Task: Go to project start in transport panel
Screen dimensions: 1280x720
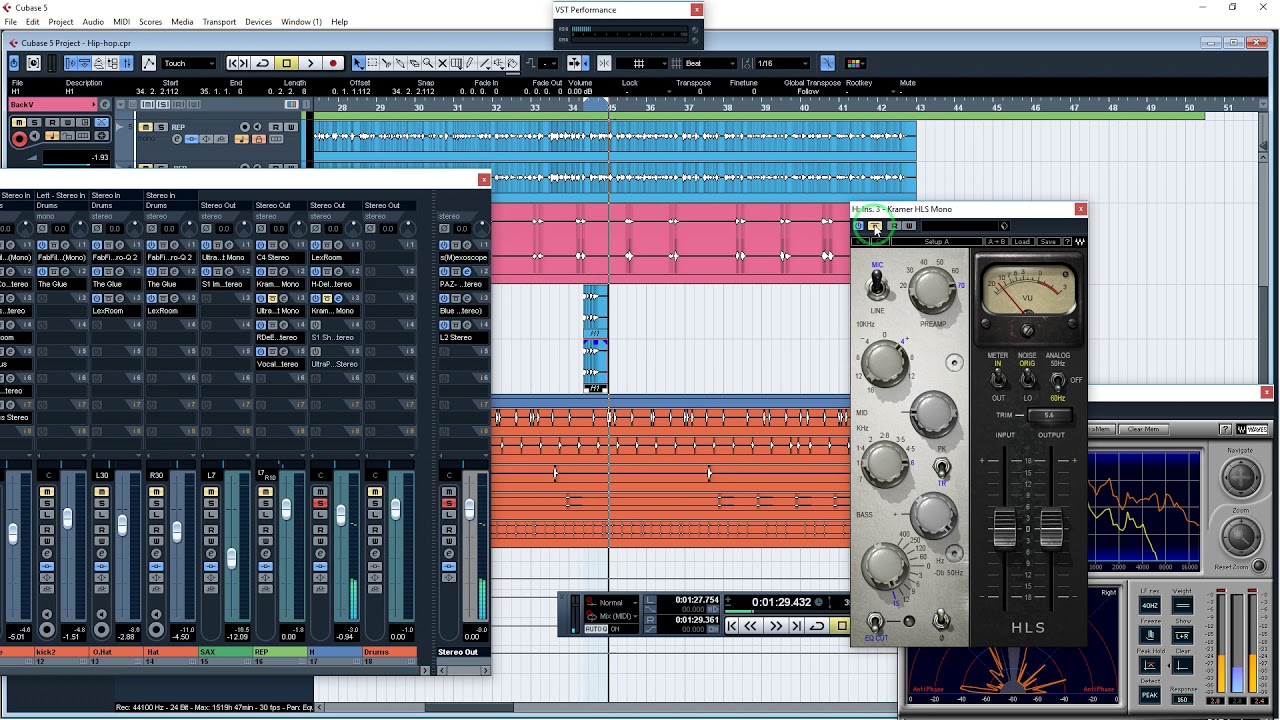Action: point(732,626)
